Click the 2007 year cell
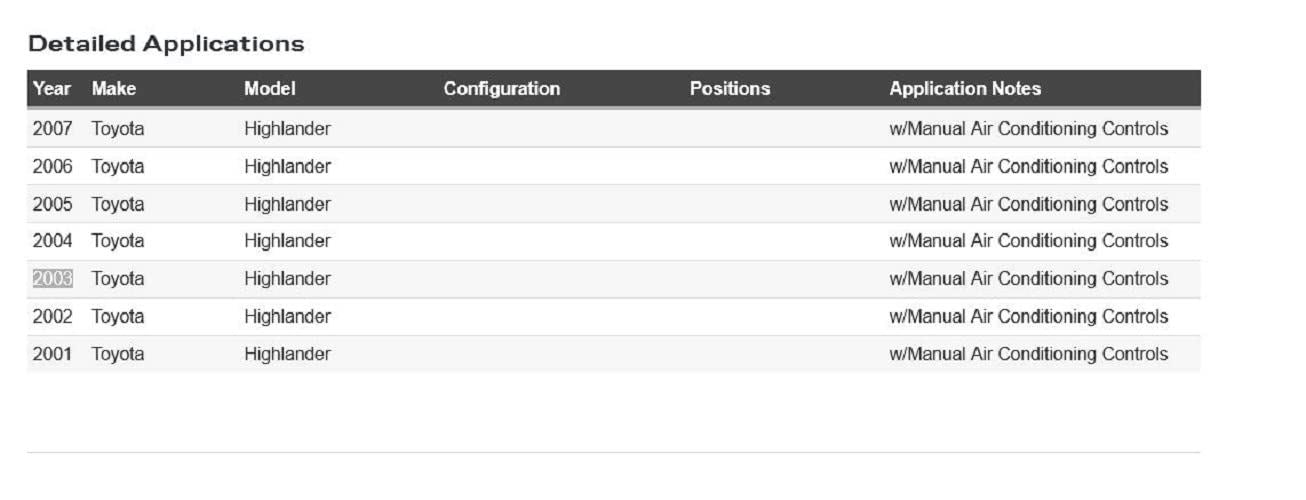This screenshot has width=1306, height=500. pyautogui.click(x=53, y=129)
